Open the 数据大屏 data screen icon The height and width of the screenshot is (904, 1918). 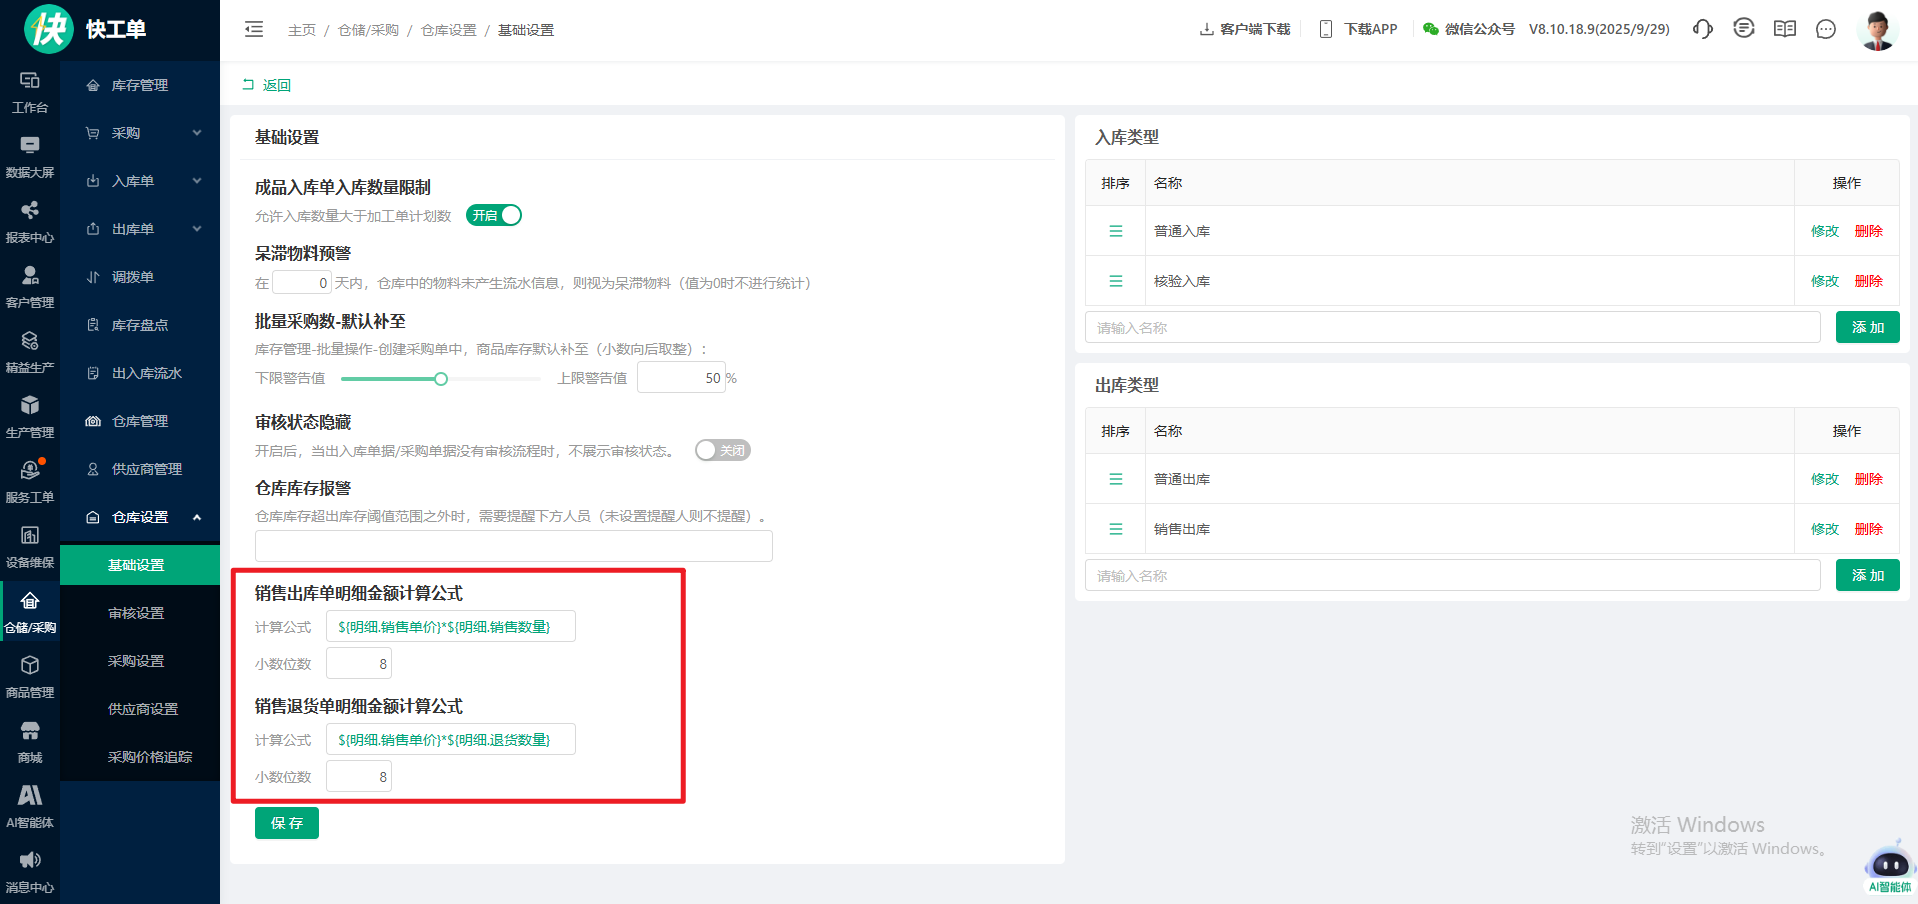pos(30,156)
